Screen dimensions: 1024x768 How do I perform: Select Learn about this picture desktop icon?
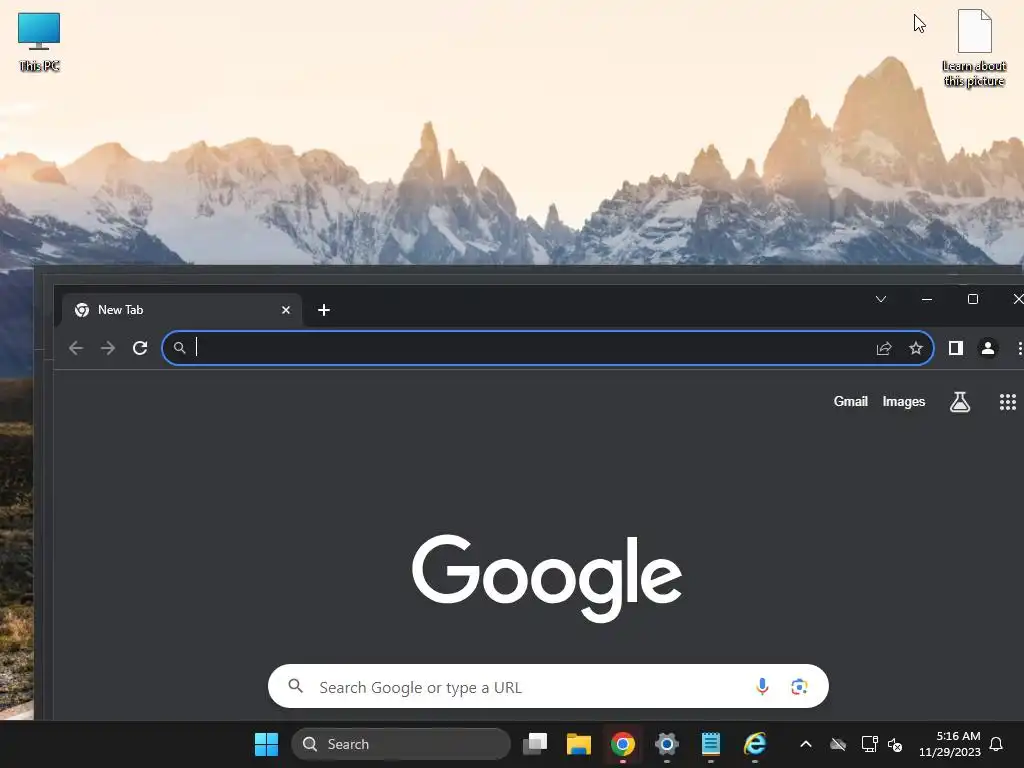[x=974, y=48]
